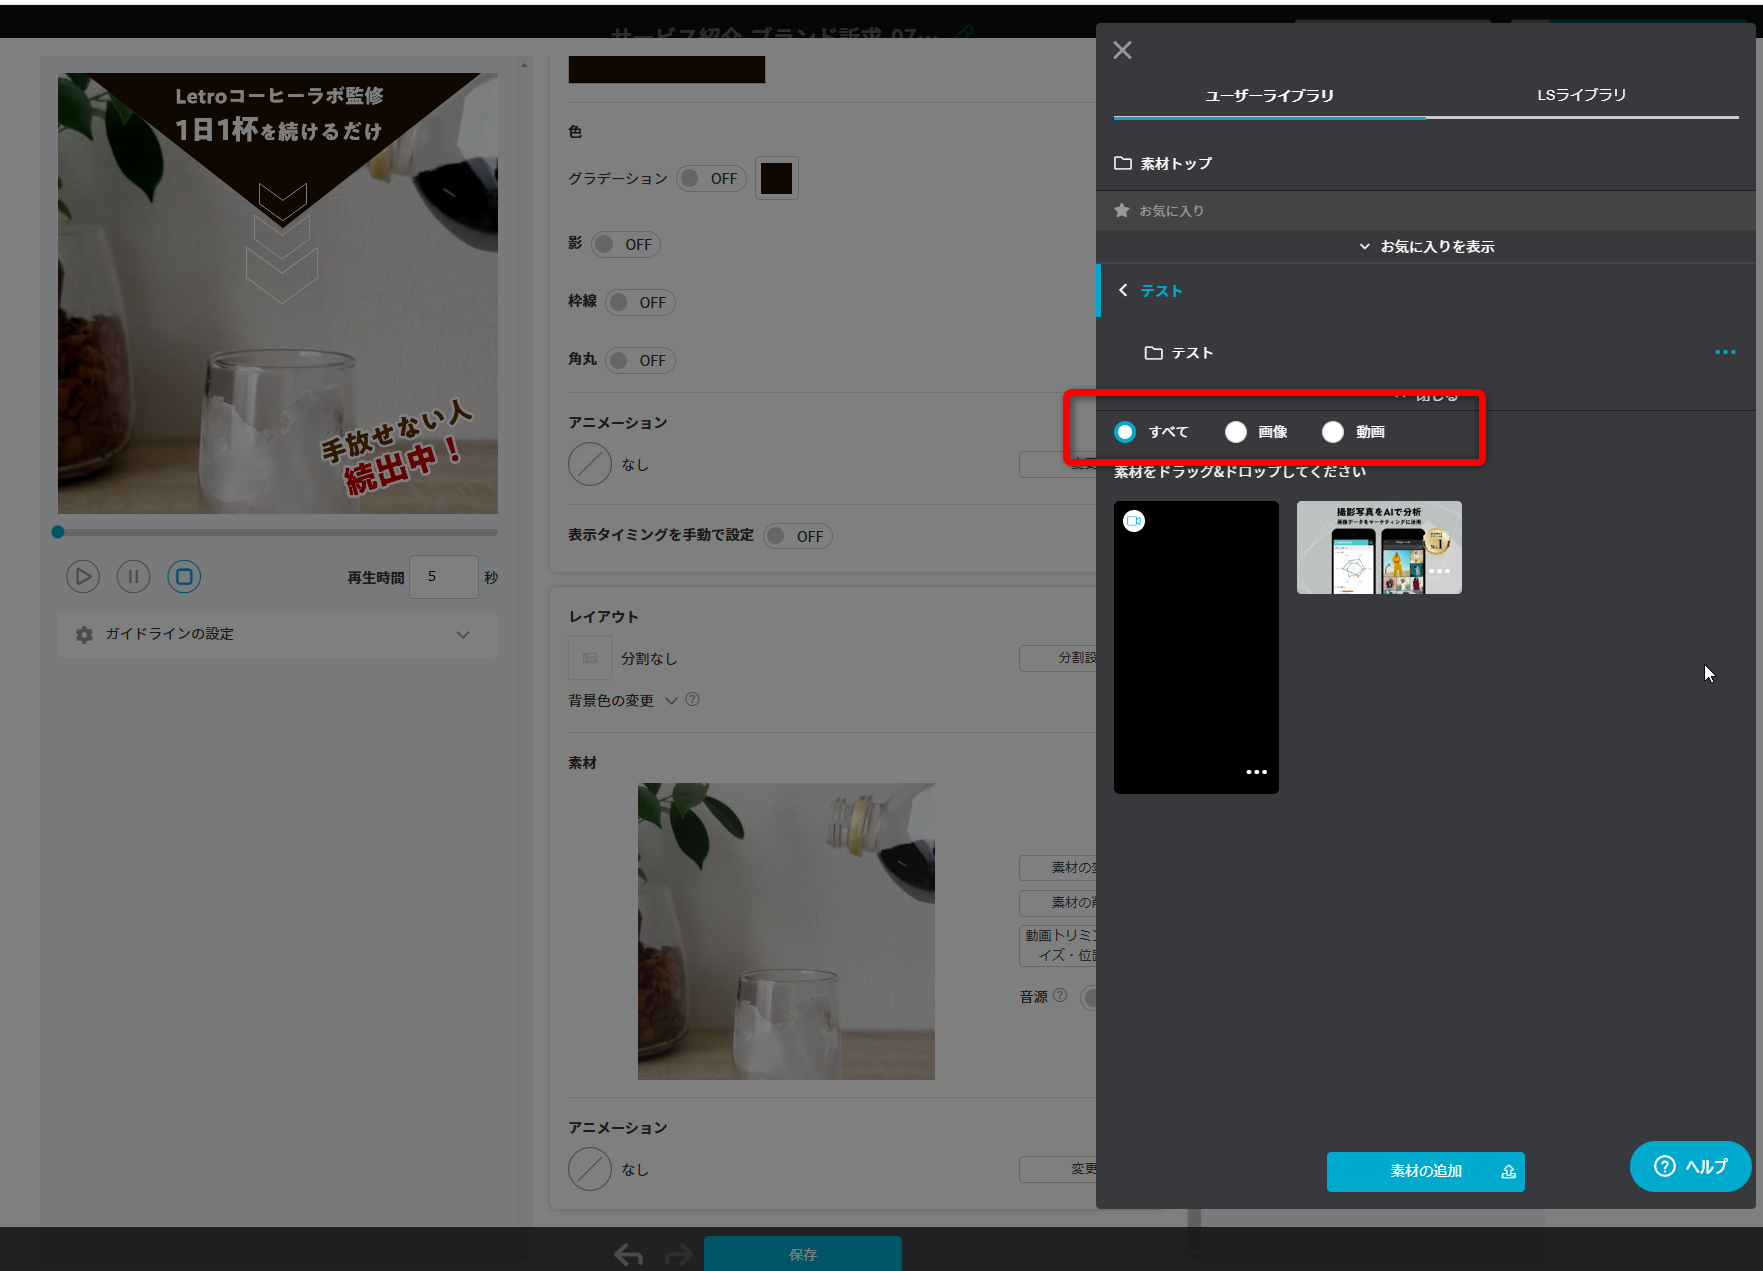Image resolution: width=1763 pixels, height=1271 pixels.
Task: Open options dots on AI分析 image thumbnail
Action: (1439, 571)
